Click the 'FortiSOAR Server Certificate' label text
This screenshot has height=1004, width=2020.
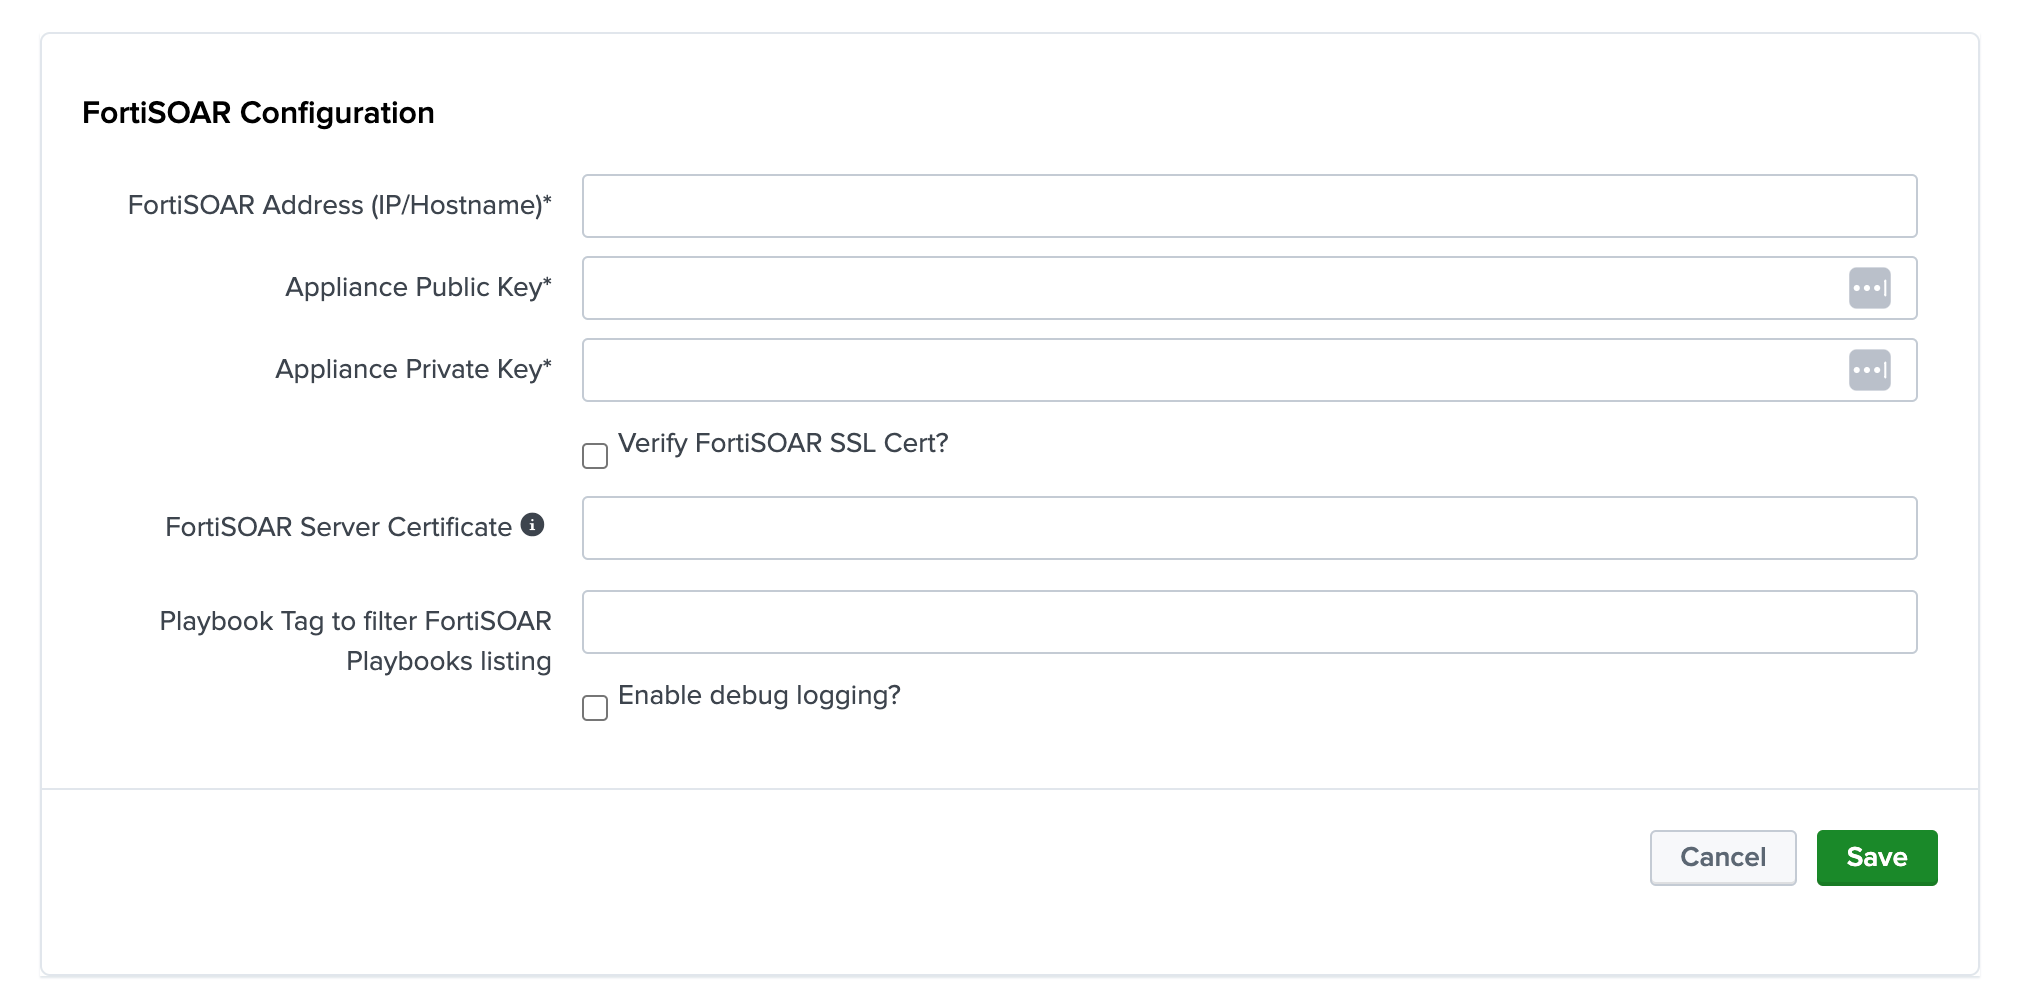(338, 527)
